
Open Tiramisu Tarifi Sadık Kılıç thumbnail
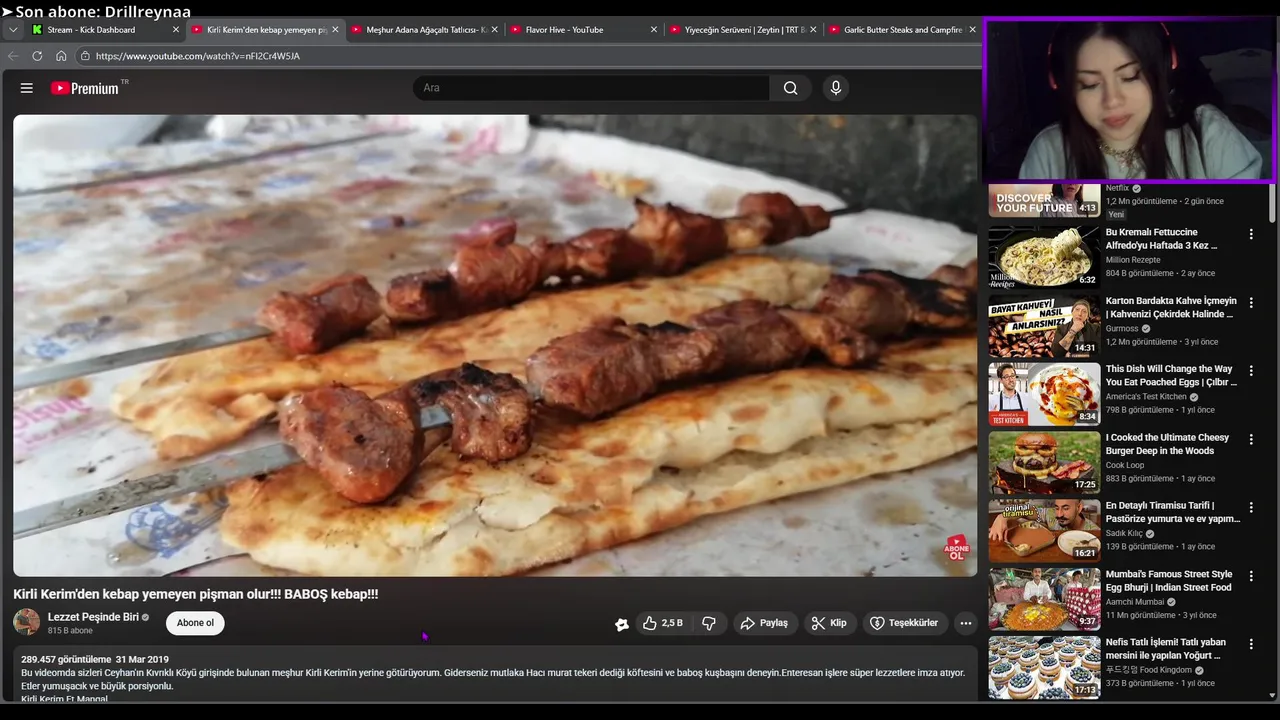tap(1044, 531)
